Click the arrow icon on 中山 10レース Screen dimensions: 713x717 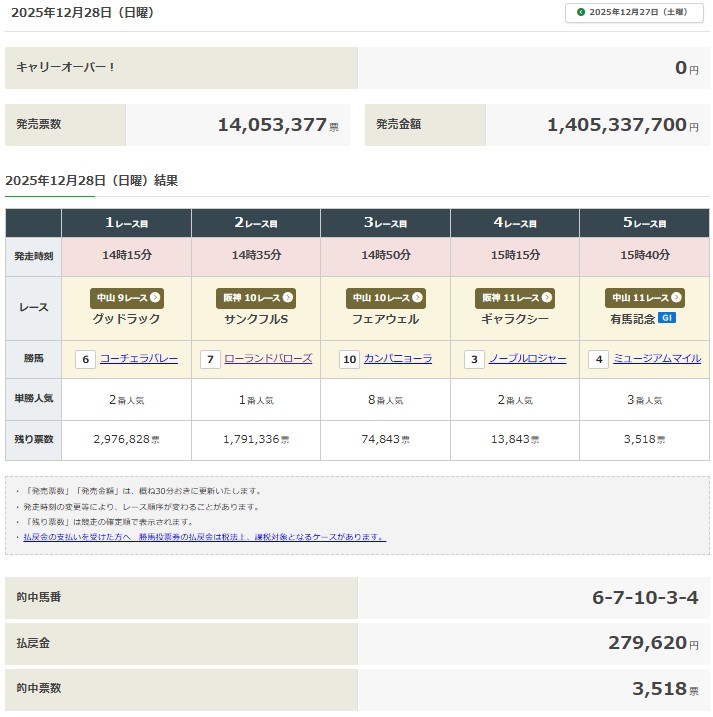[417, 298]
